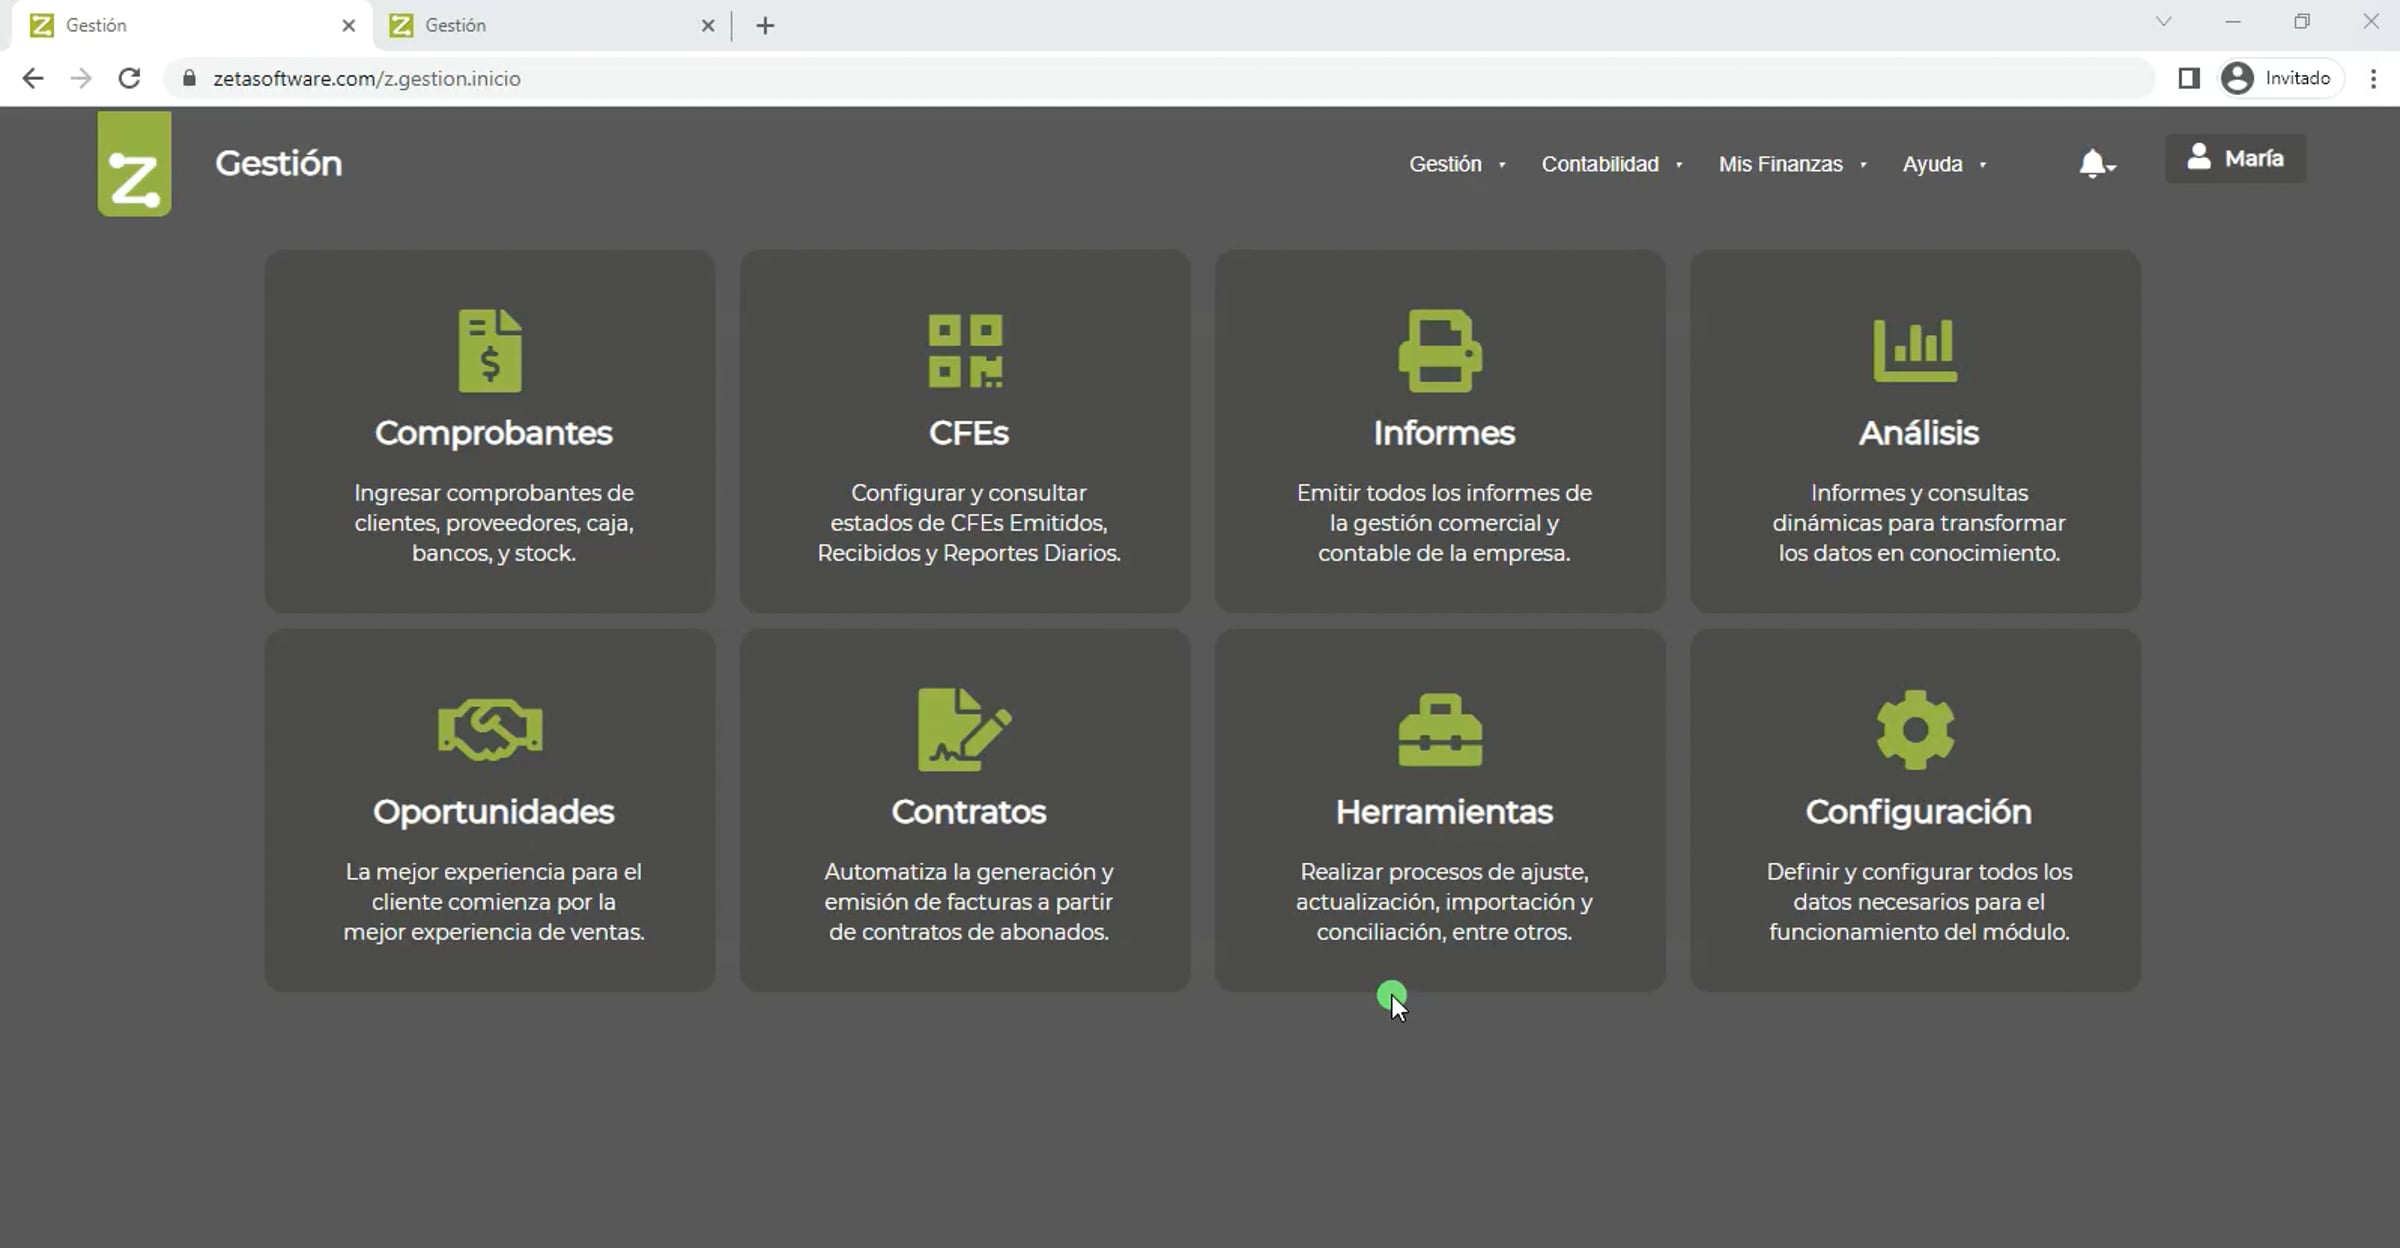Screen dimensions: 2400x1248
Task: Expand the Contabilidad menu
Action: click(x=1612, y=164)
